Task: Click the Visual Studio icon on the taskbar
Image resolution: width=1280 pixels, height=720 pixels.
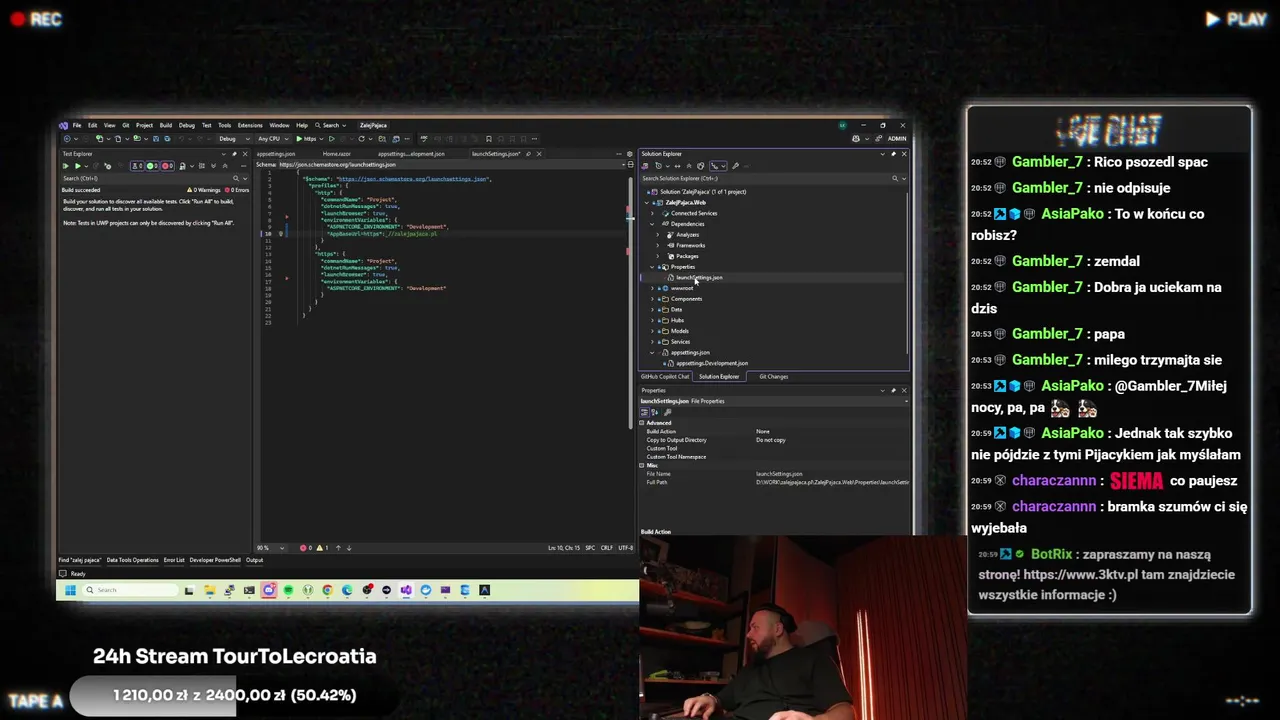Action: tap(406, 590)
